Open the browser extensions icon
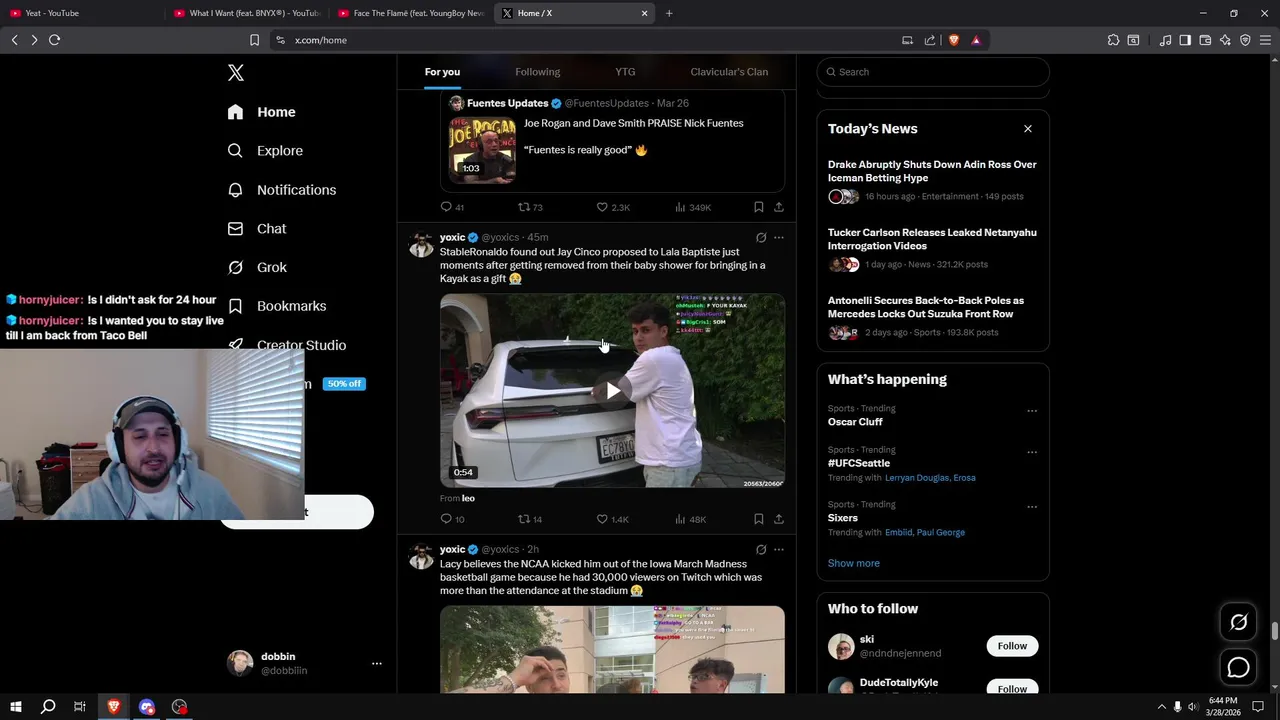 click(1113, 40)
